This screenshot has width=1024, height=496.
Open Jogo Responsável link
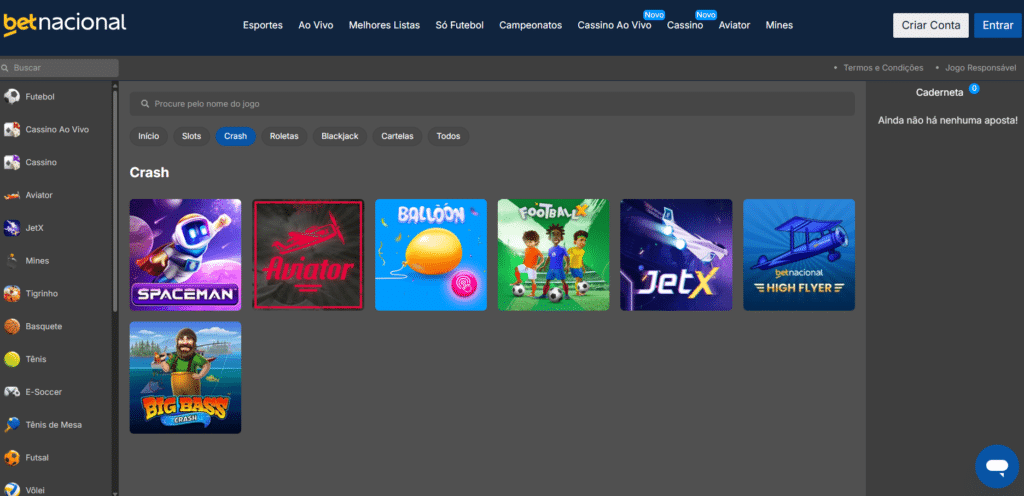pyautogui.click(x=980, y=68)
